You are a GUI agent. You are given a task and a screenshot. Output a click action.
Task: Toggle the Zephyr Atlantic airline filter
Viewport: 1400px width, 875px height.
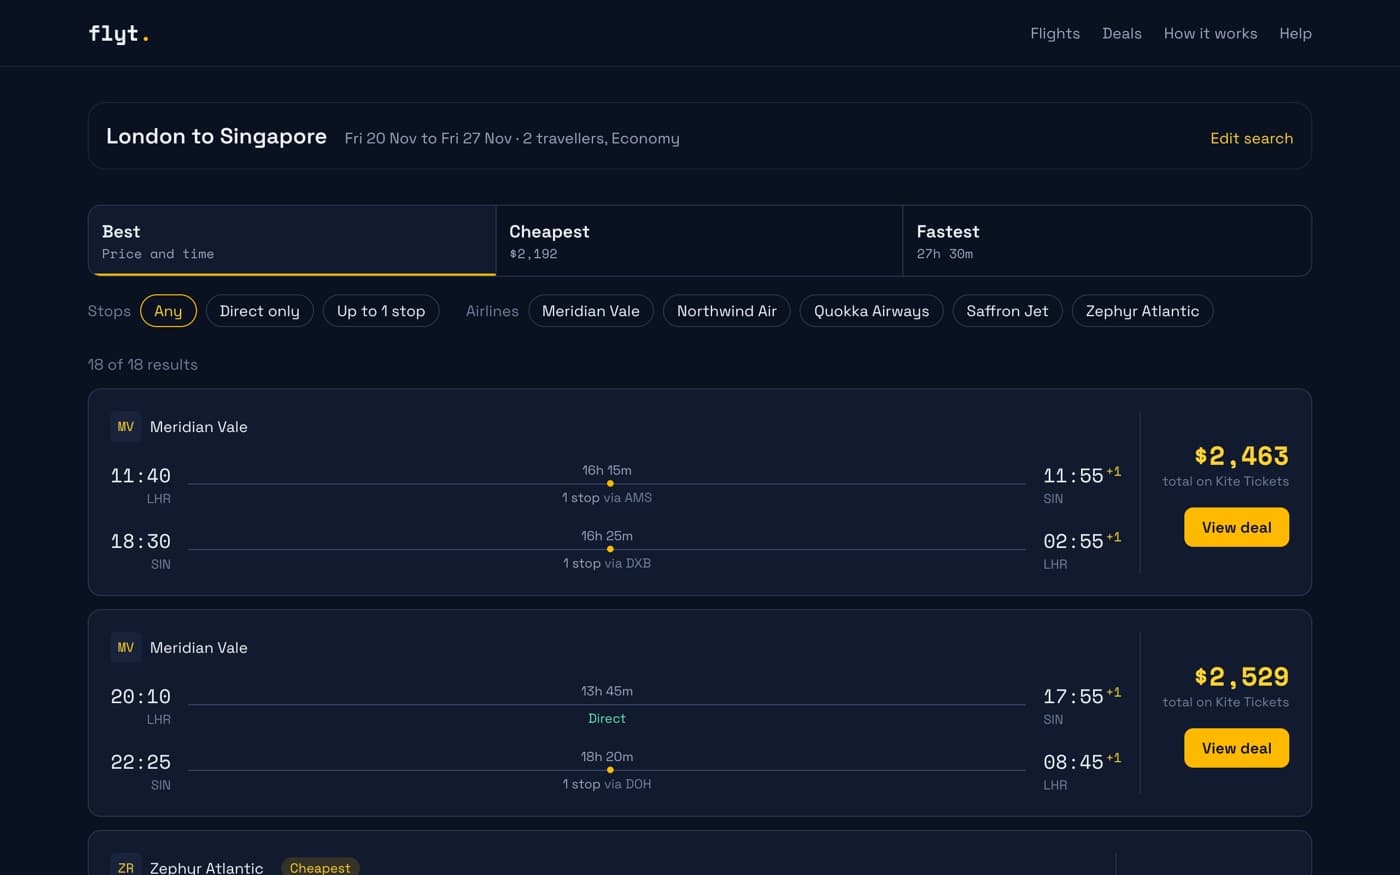click(x=1142, y=311)
